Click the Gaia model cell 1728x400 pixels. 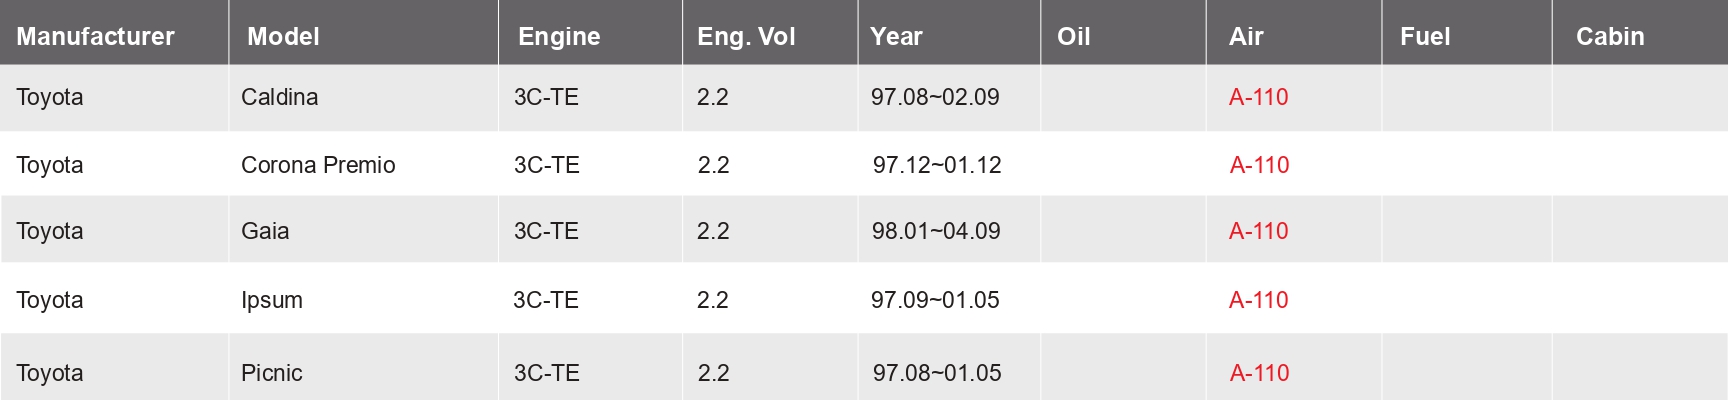pyautogui.click(x=265, y=231)
